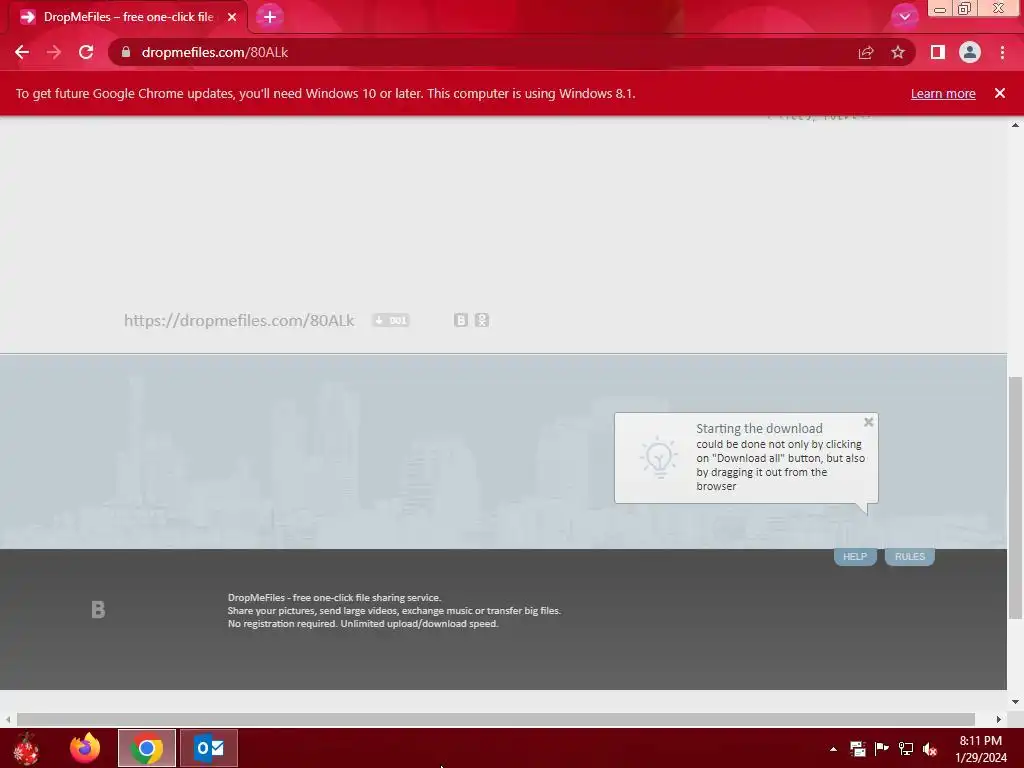The width and height of the screenshot is (1024, 768).
Task: Share via the VK 'B' icon
Action: [461, 320]
